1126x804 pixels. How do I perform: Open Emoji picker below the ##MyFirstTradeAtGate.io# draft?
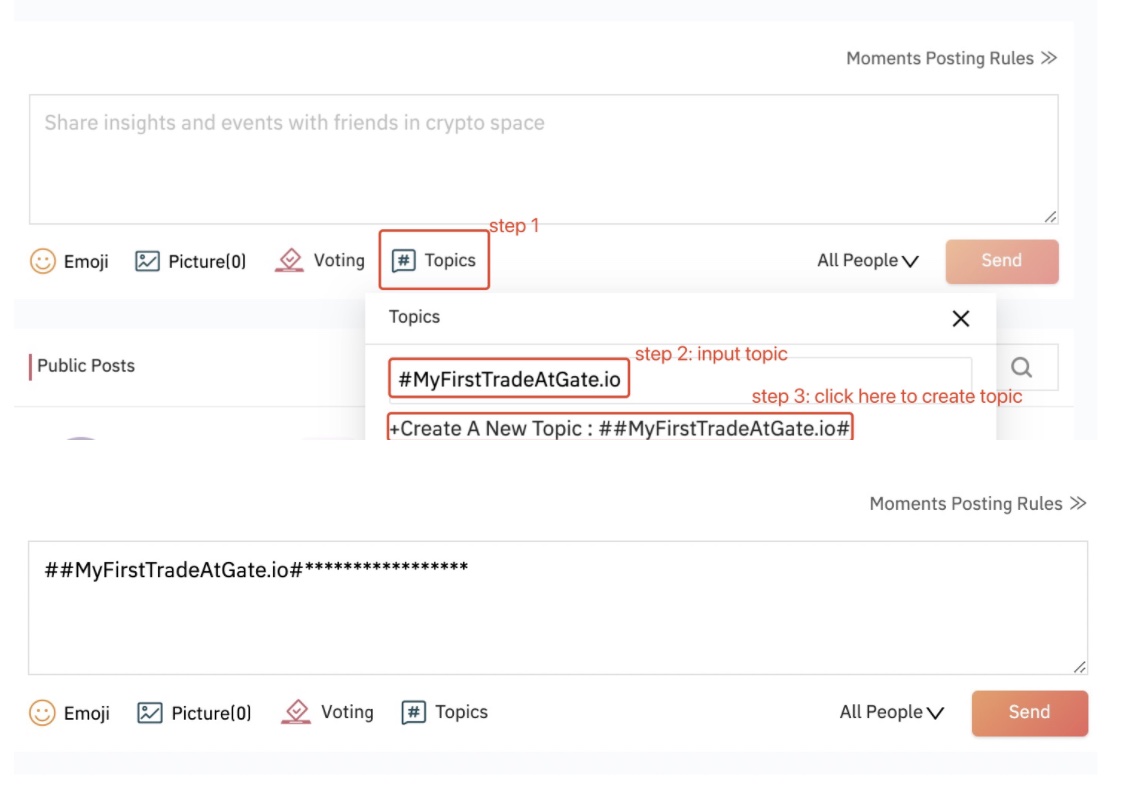[x=43, y=713]
